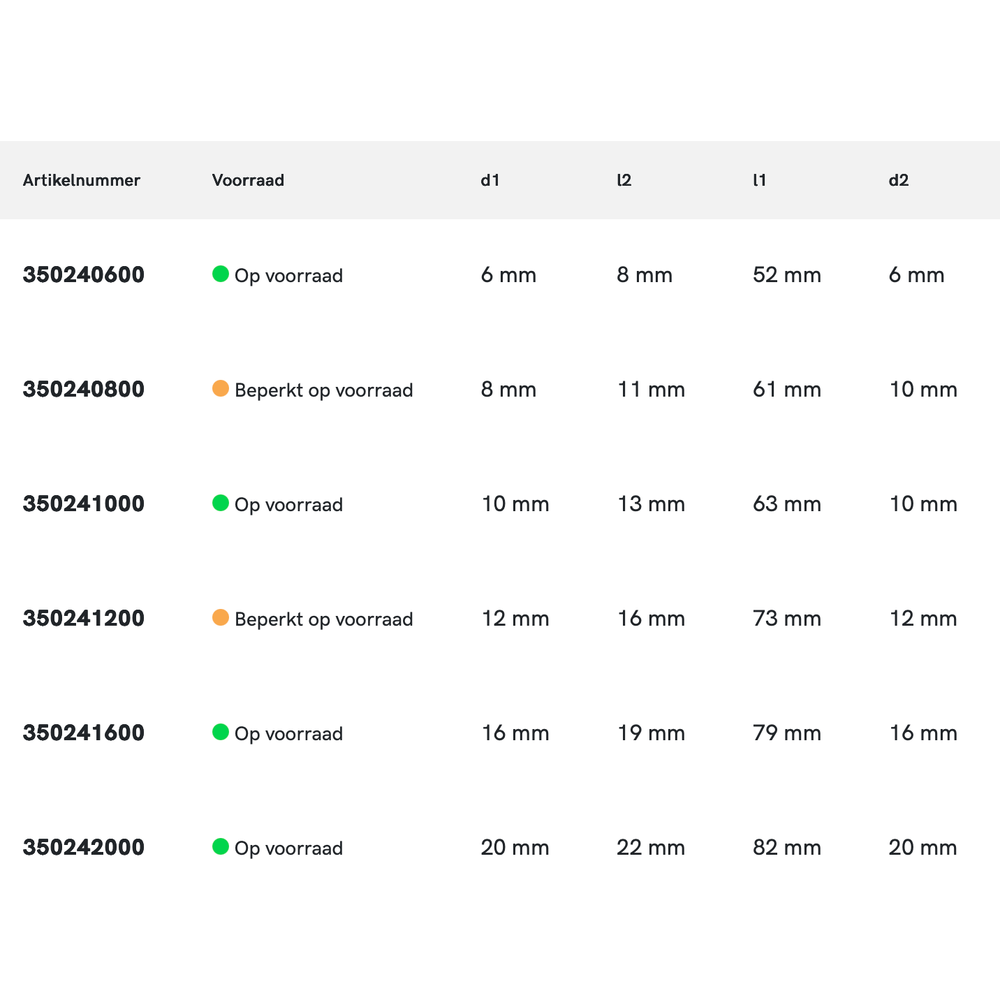This screenshot has height=1000, width=1000.
Task: Select the 82 mm l1 cell
Action: pos(786,848)
